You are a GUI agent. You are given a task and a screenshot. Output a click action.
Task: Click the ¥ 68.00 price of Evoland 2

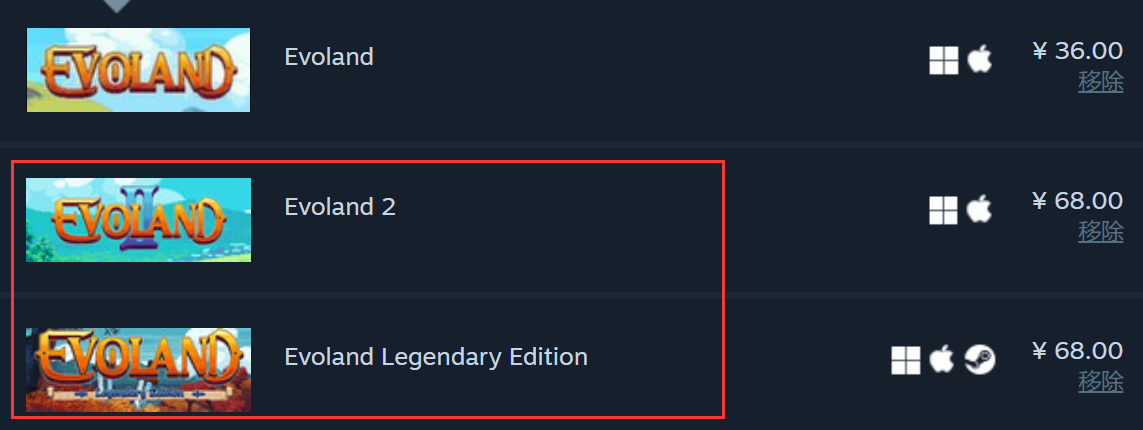click(x=1078, y=201)
